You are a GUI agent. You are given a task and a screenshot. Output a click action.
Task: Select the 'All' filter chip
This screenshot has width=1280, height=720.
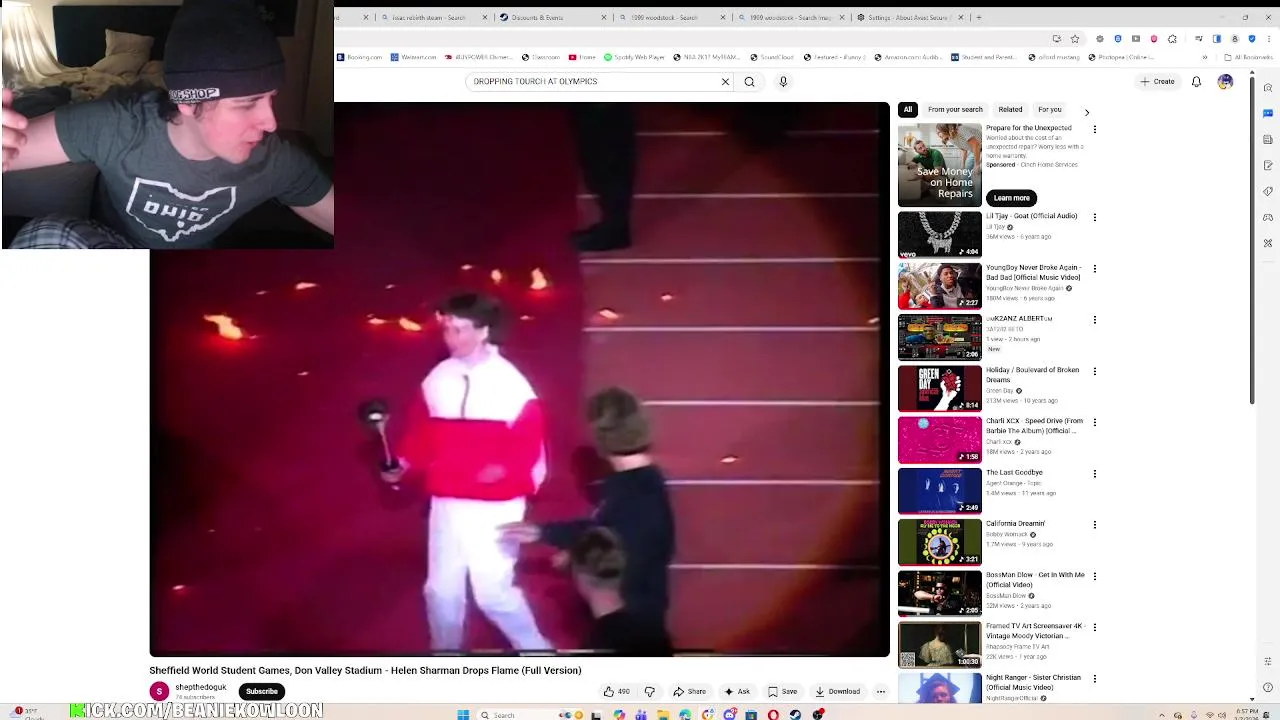(x=908, y=110)
